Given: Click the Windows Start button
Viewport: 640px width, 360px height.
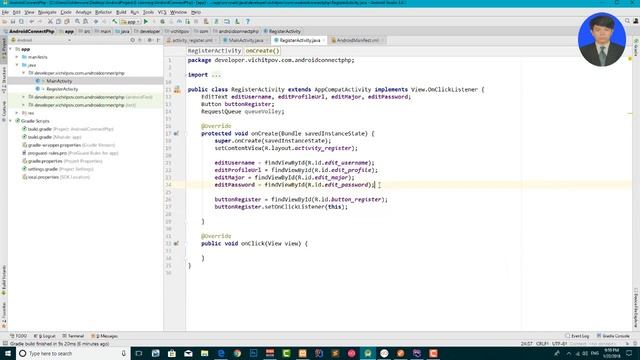Looking at the screenshot, I should [8, 353].
